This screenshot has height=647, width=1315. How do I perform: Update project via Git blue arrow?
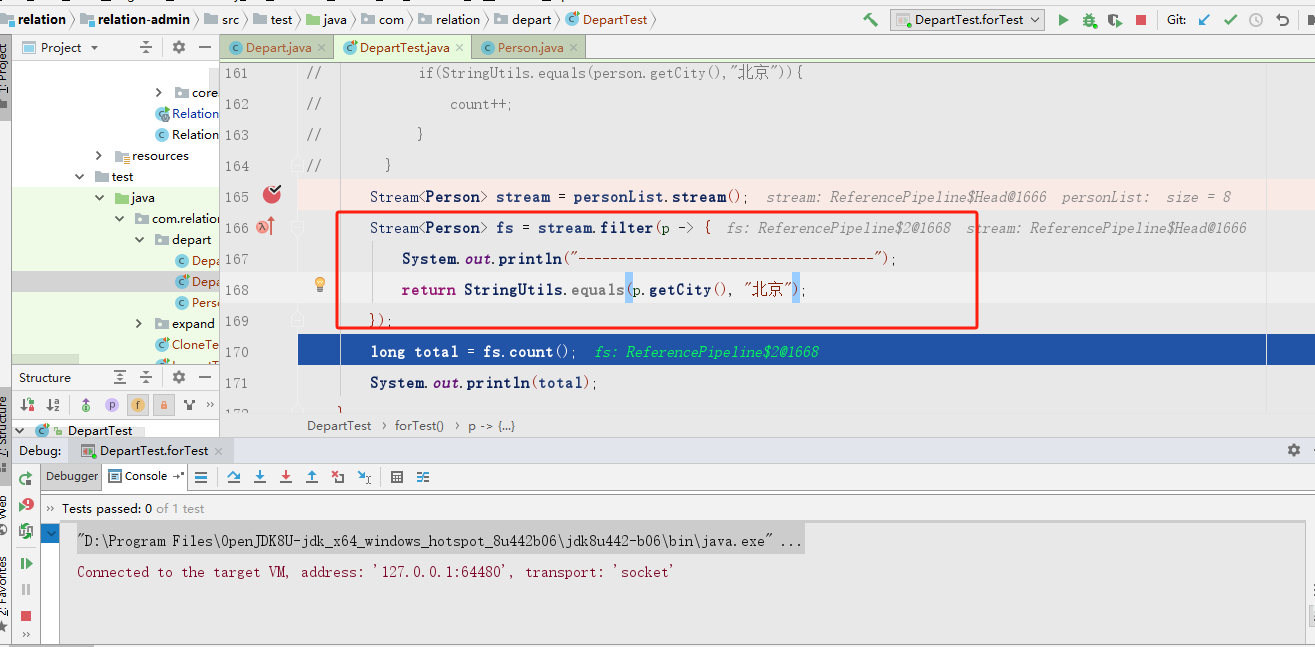coord(1204,19)
